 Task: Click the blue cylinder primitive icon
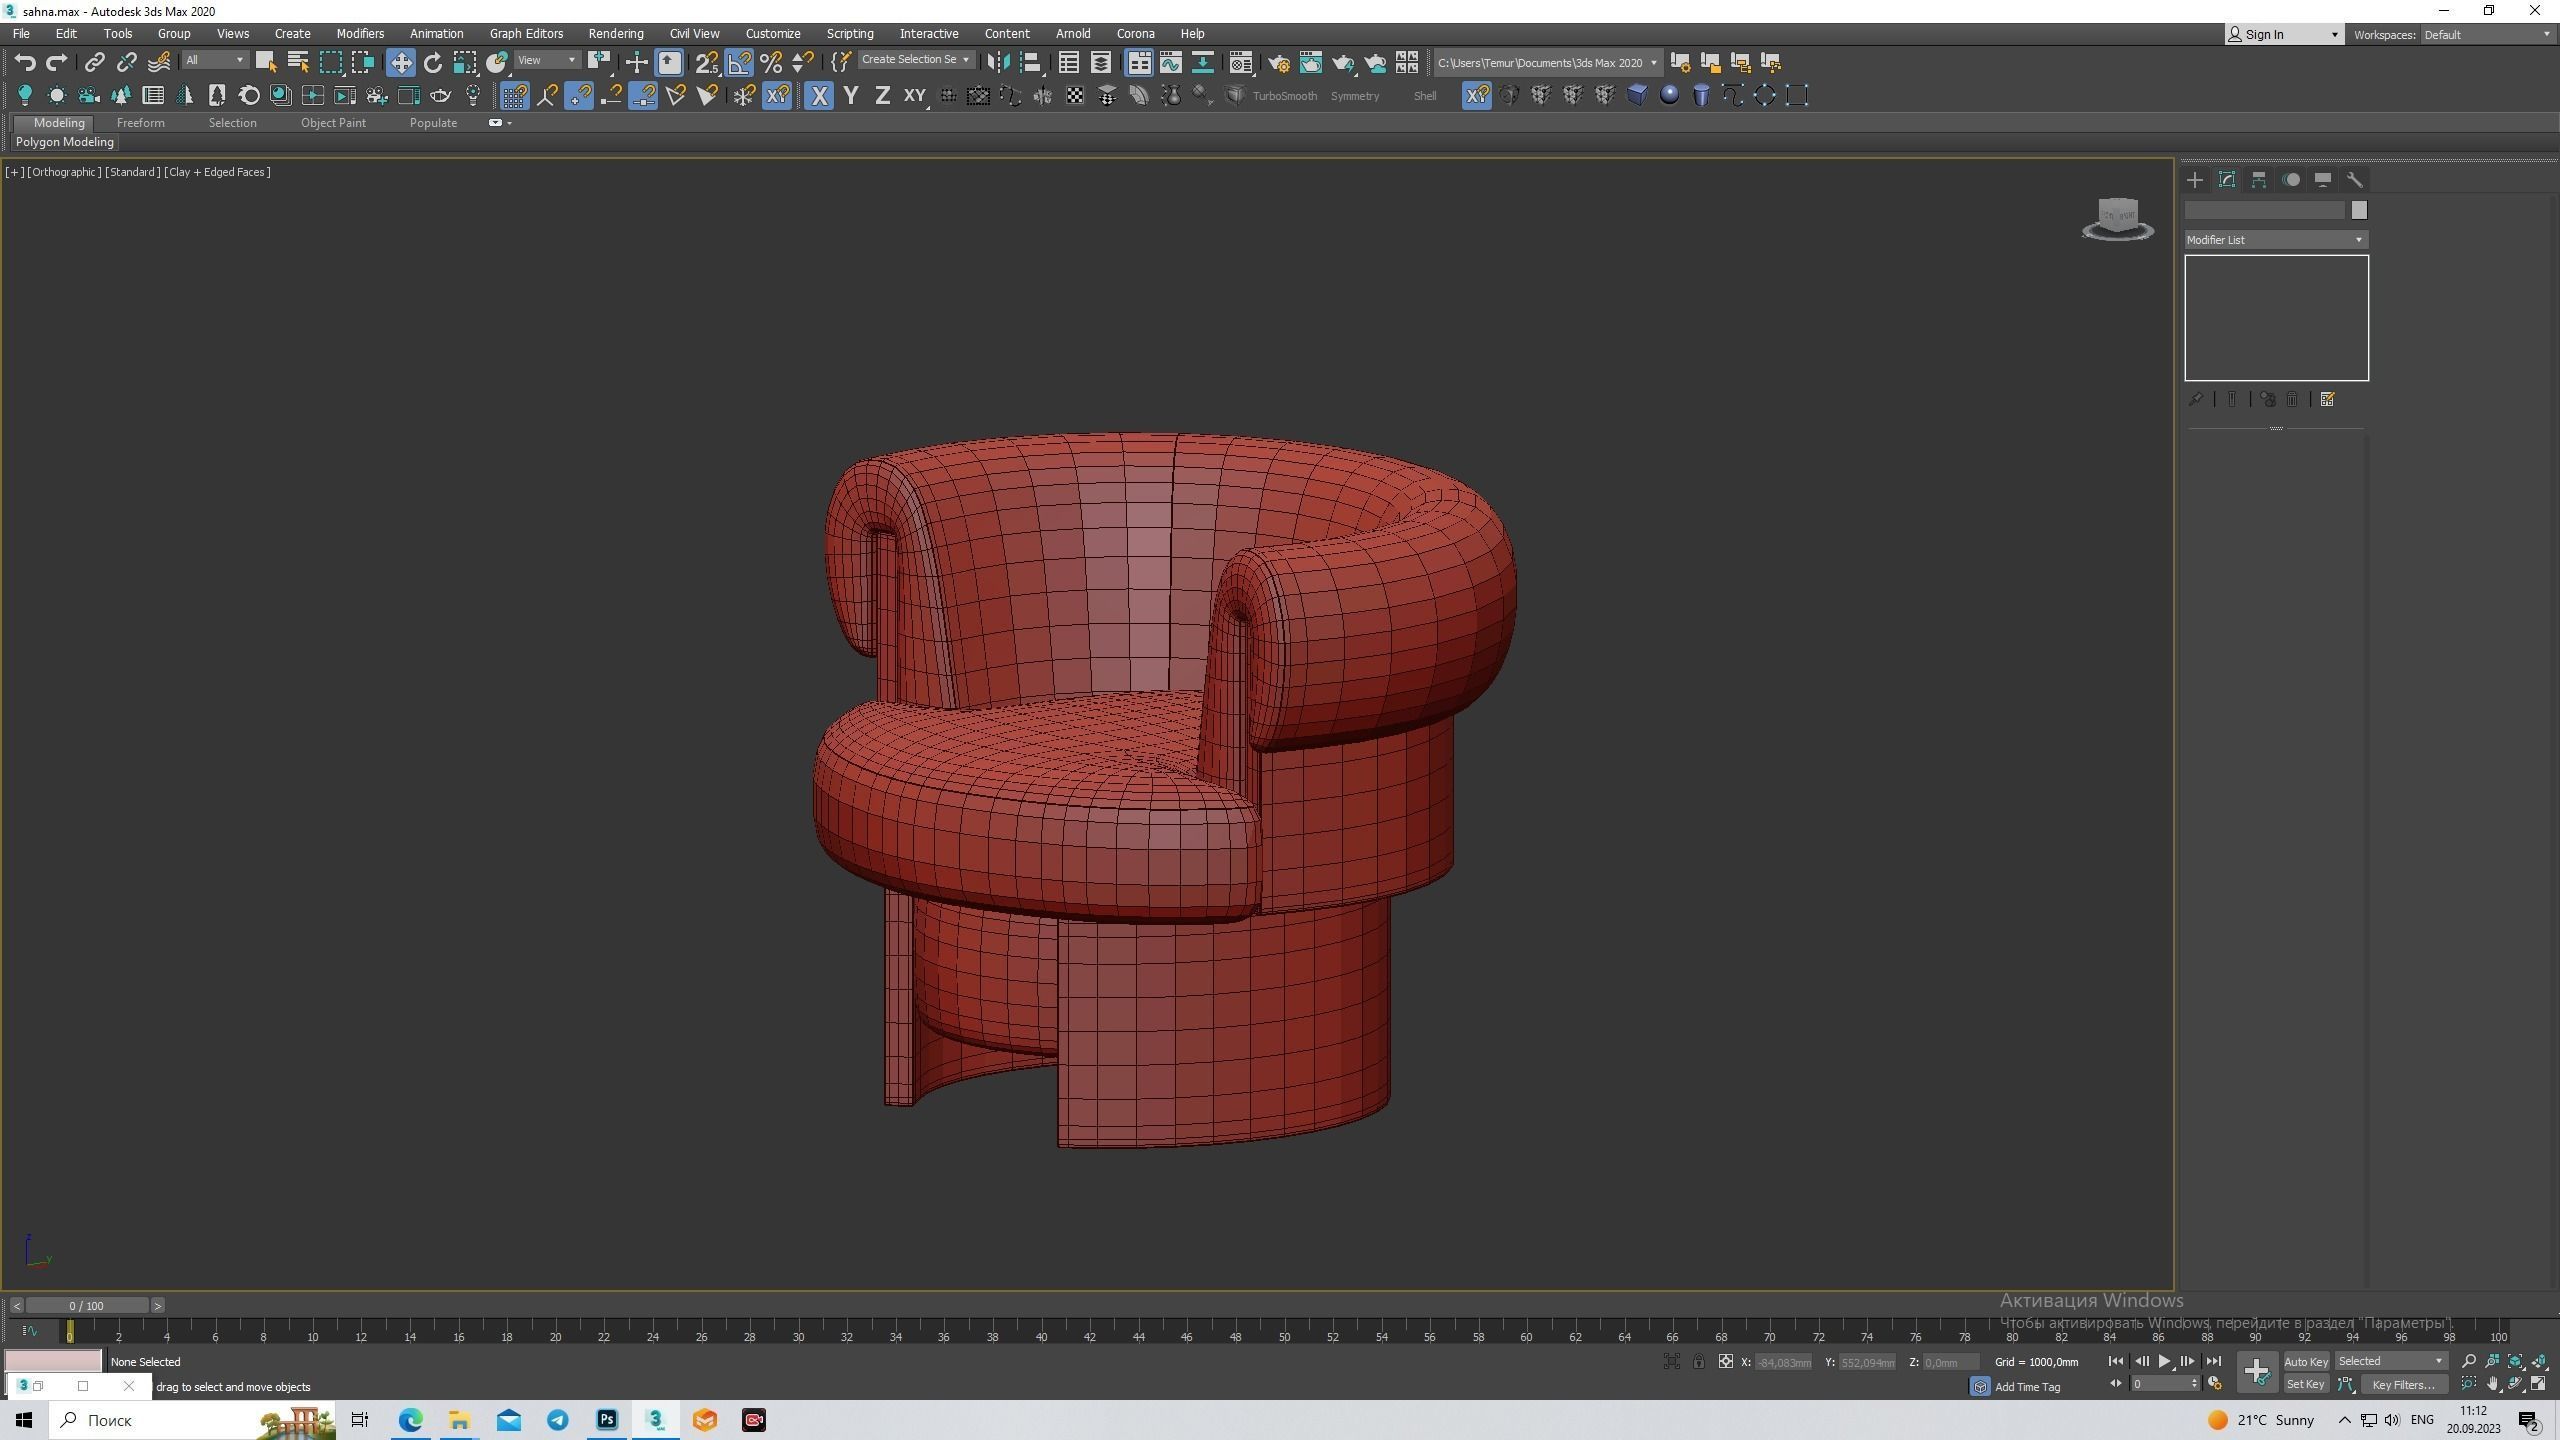point(1701,95)
